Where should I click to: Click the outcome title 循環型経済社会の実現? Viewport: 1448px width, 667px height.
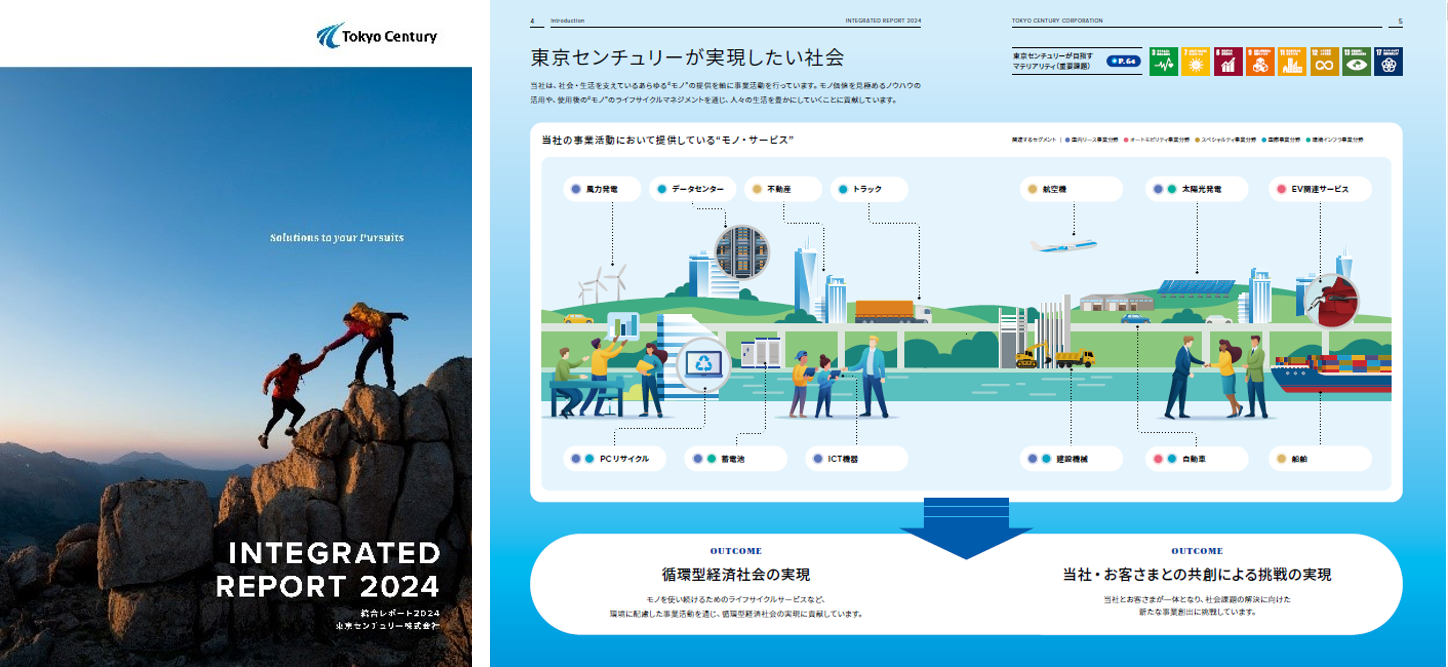736,575
